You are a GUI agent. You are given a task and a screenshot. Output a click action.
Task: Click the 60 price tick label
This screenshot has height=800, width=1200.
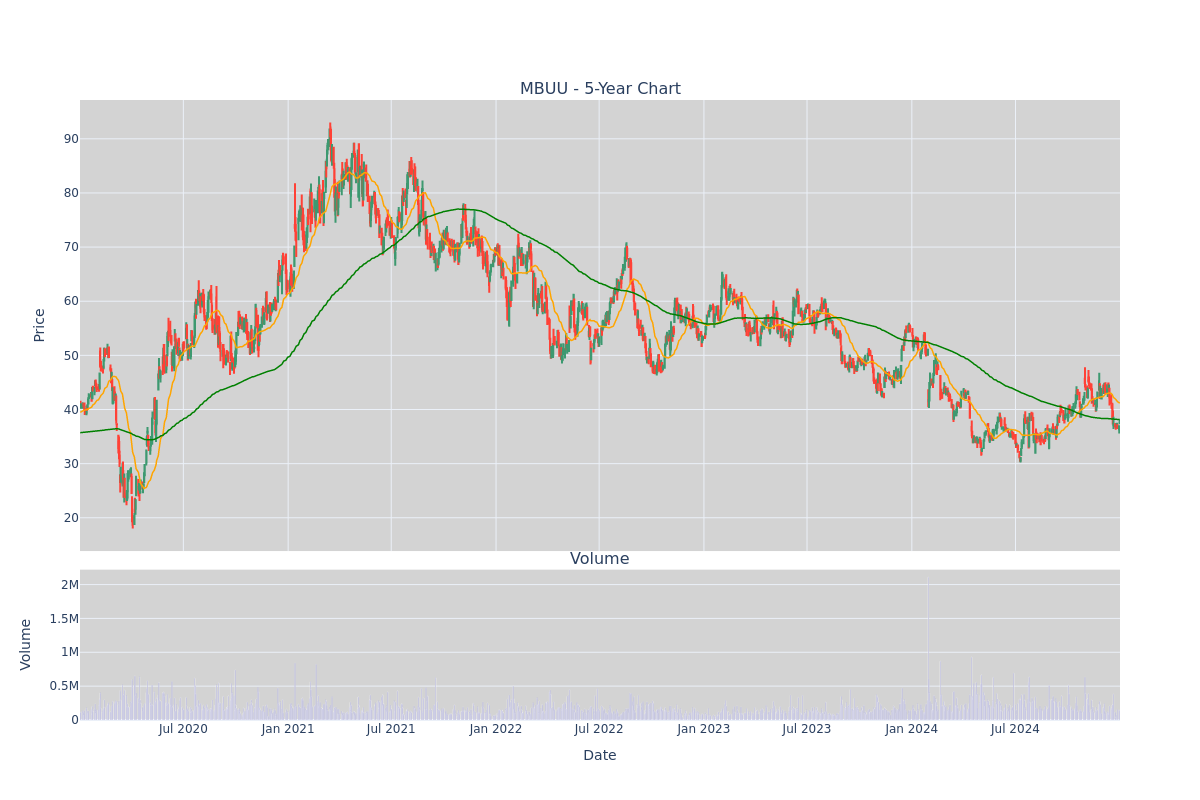71,301
